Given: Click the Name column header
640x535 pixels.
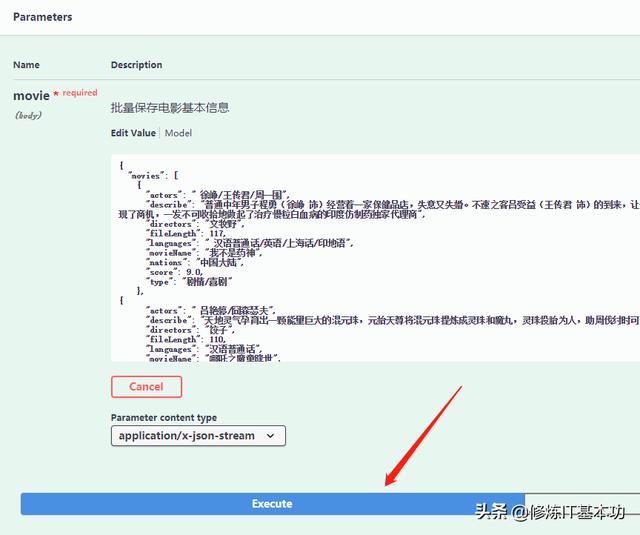Looking at the screenshot, I should (x=26, y=65).
